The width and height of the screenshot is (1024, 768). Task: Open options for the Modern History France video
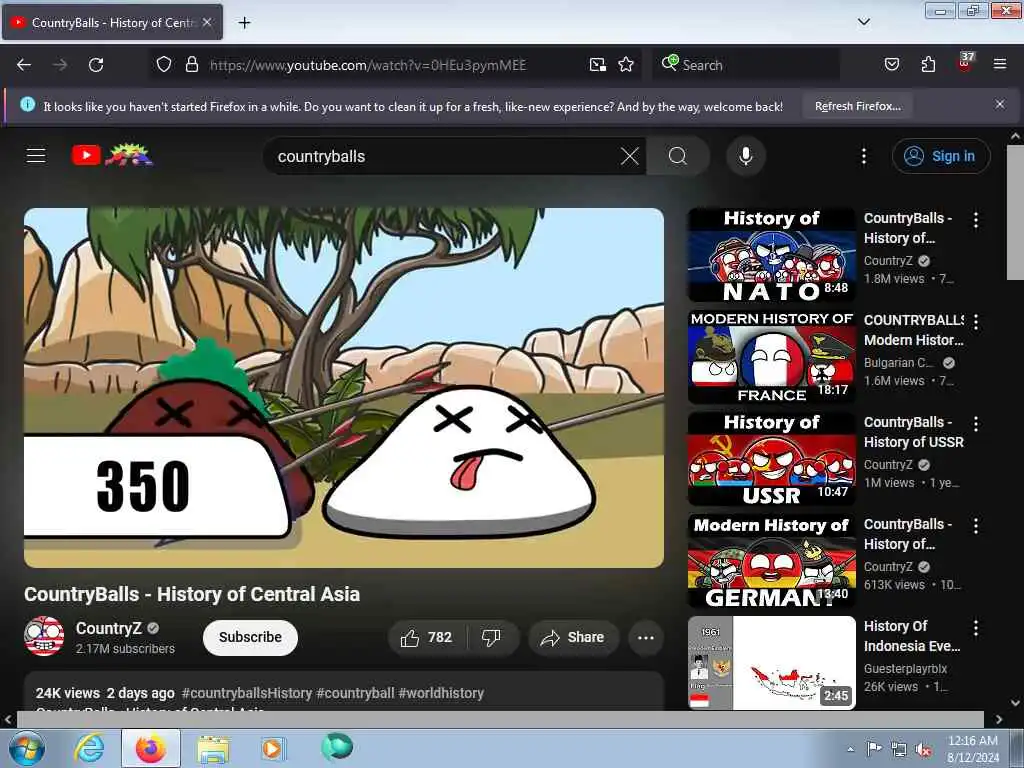[976, 322]
